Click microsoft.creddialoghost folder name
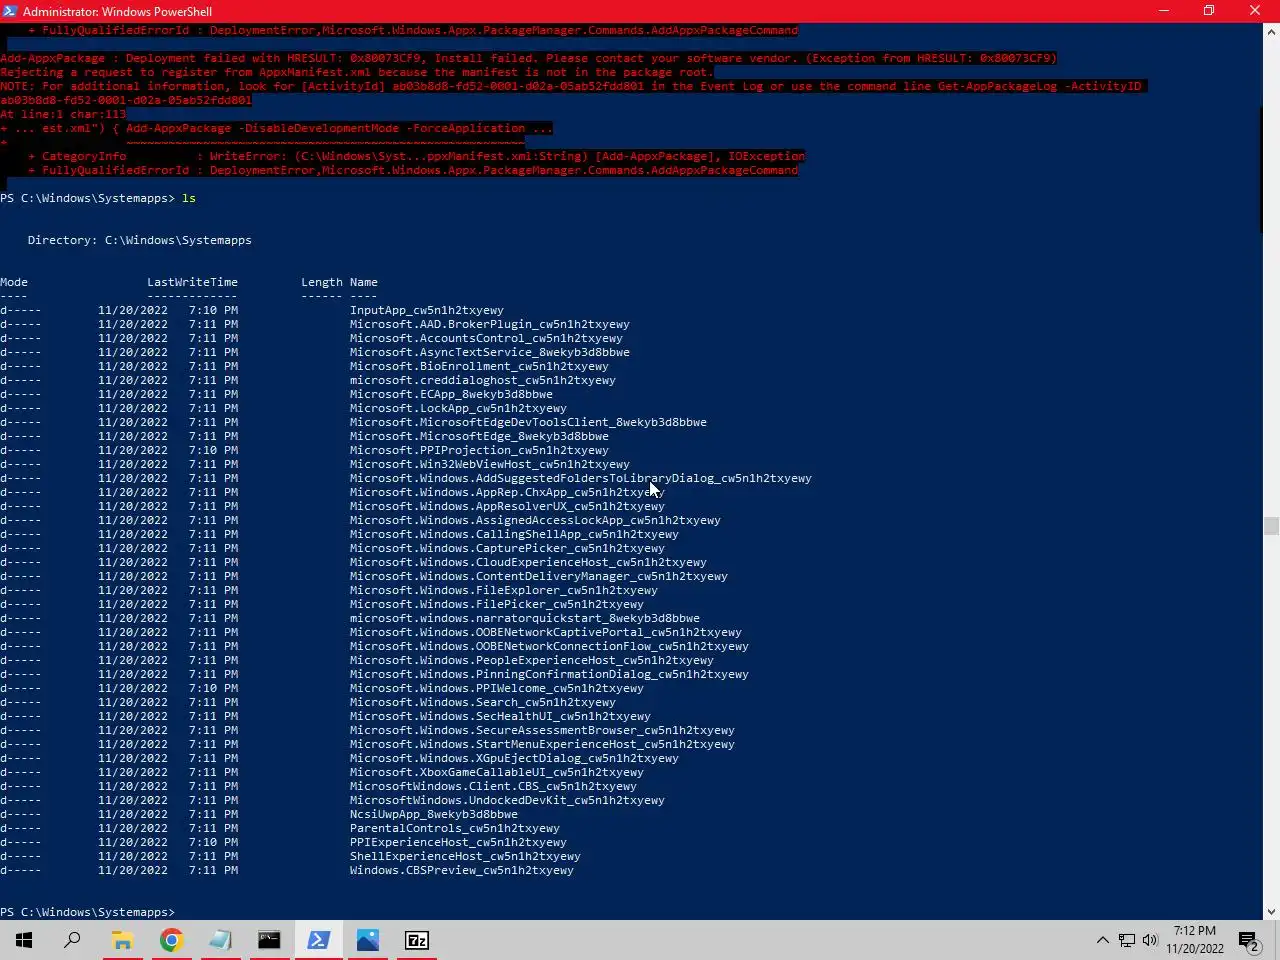 pos(483,380)
